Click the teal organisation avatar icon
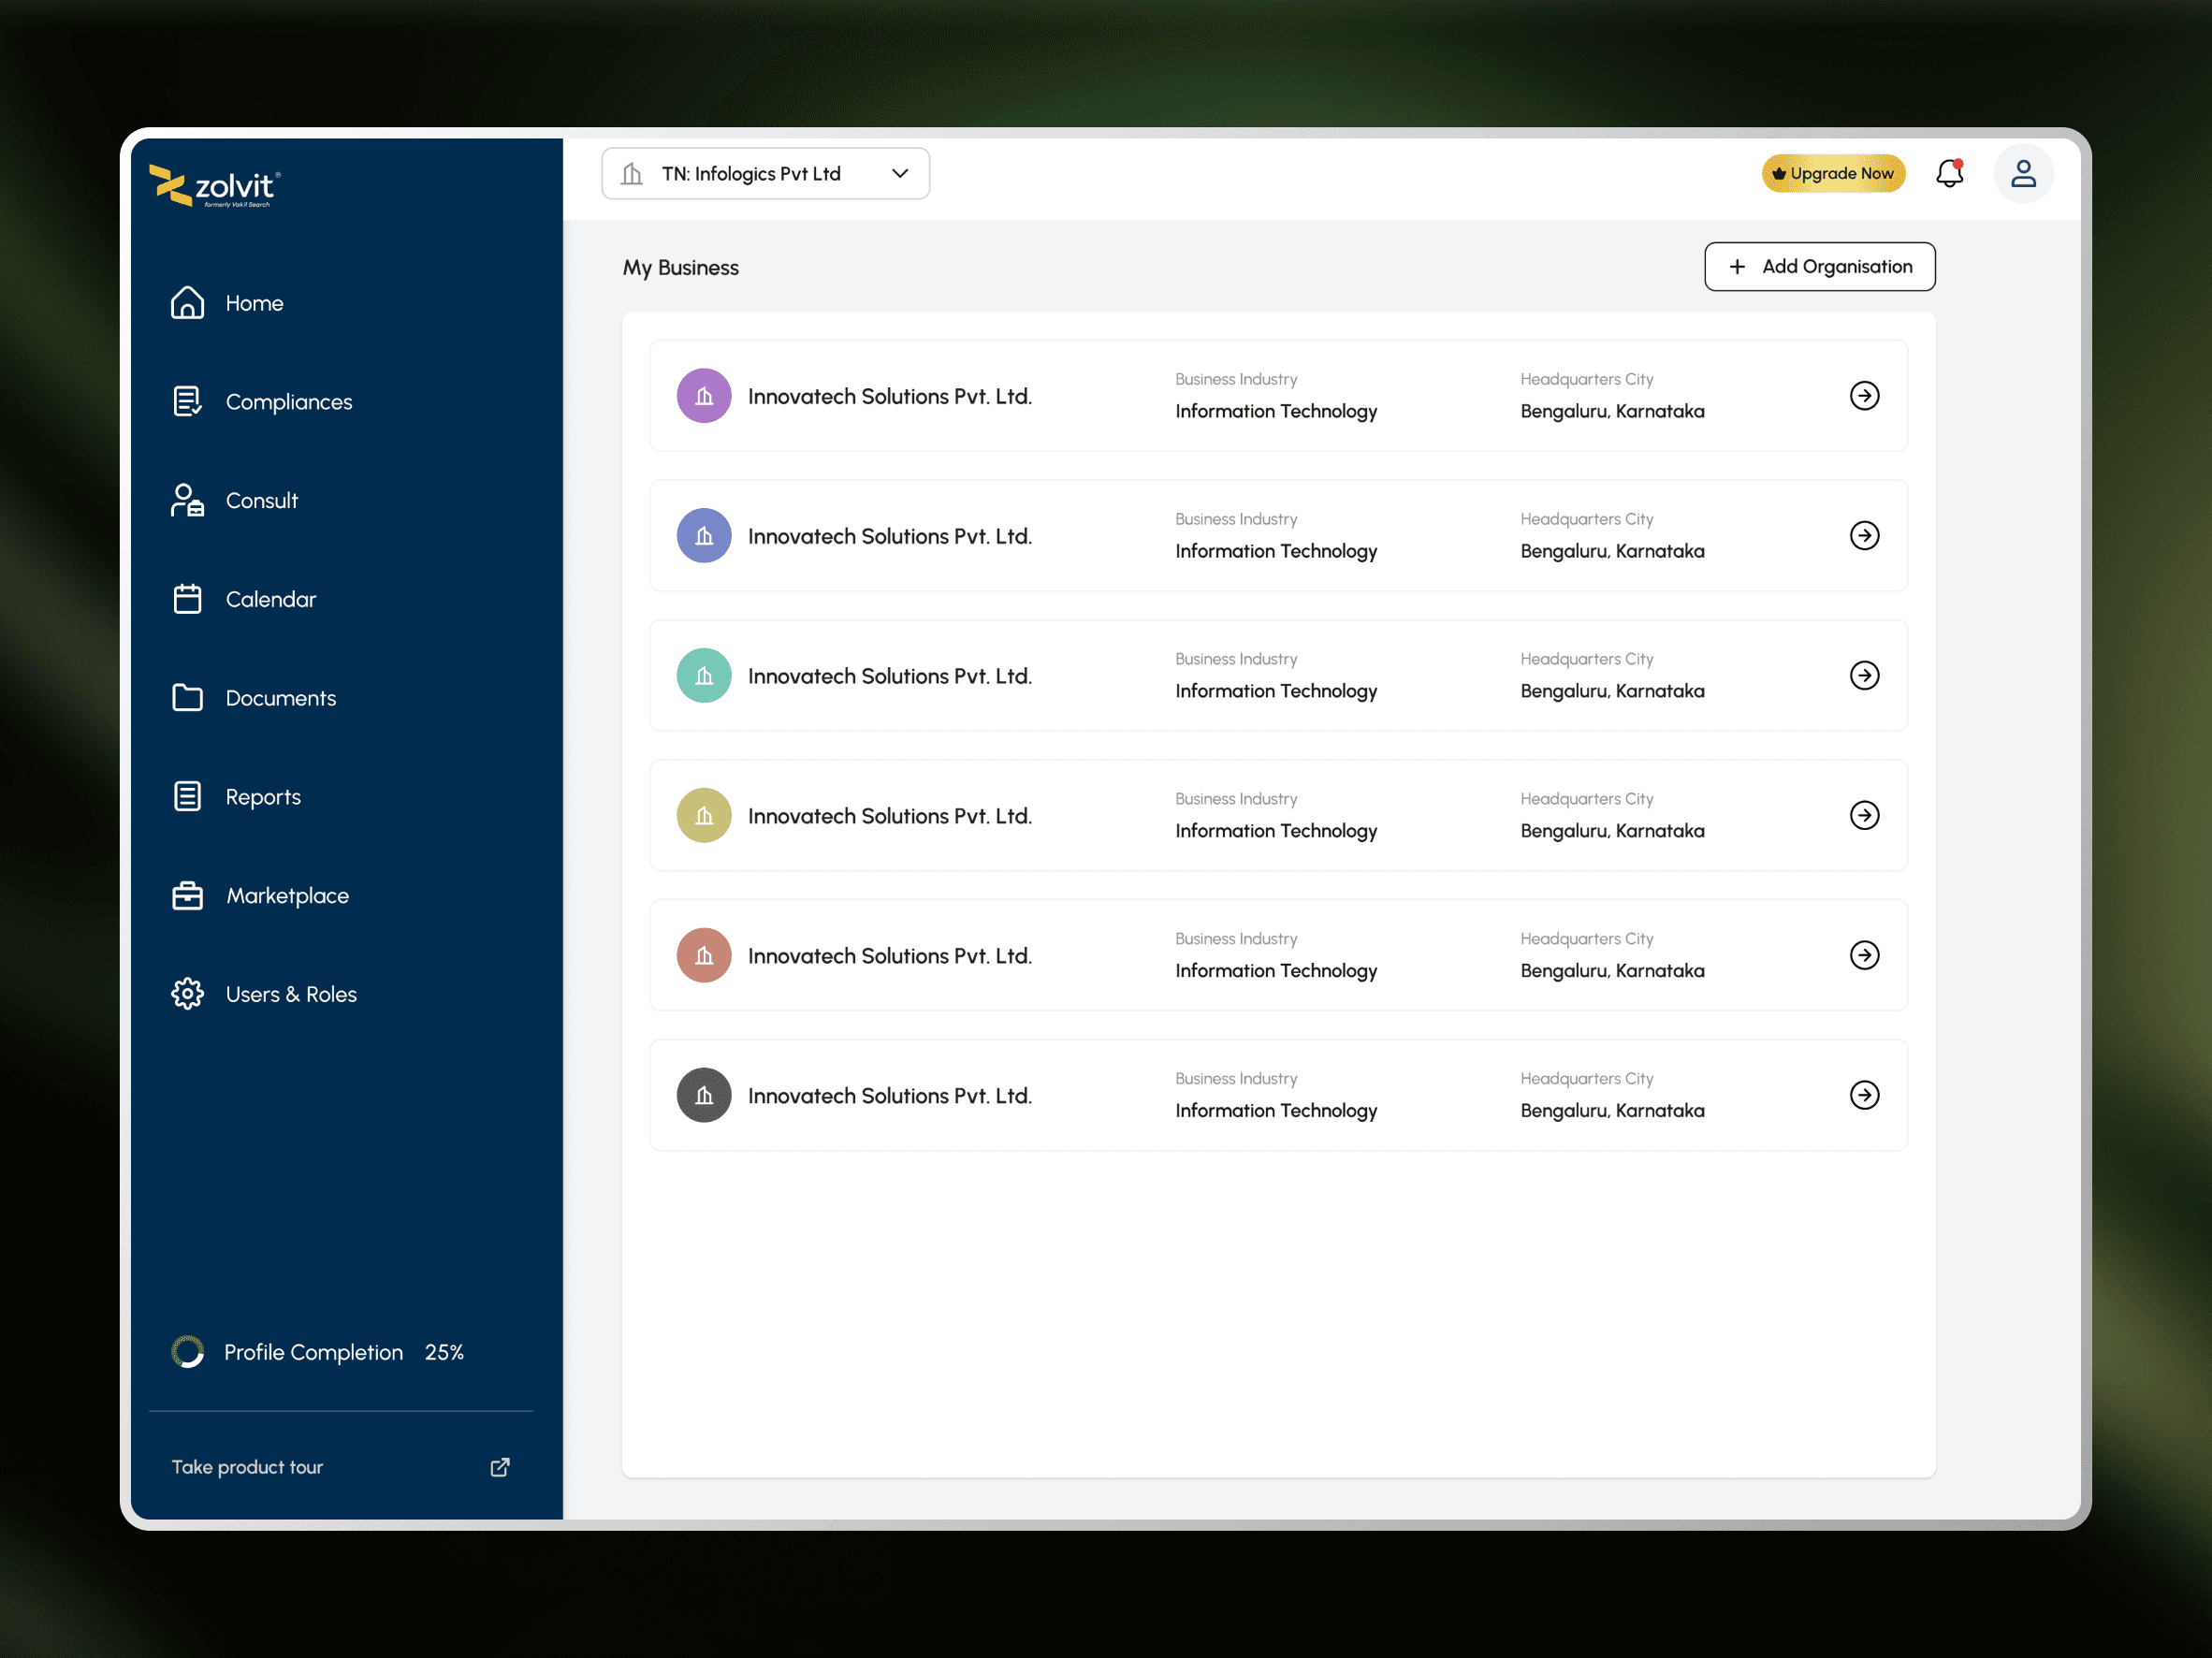This screenshot has height=1658, width=2212. point(704,676)
